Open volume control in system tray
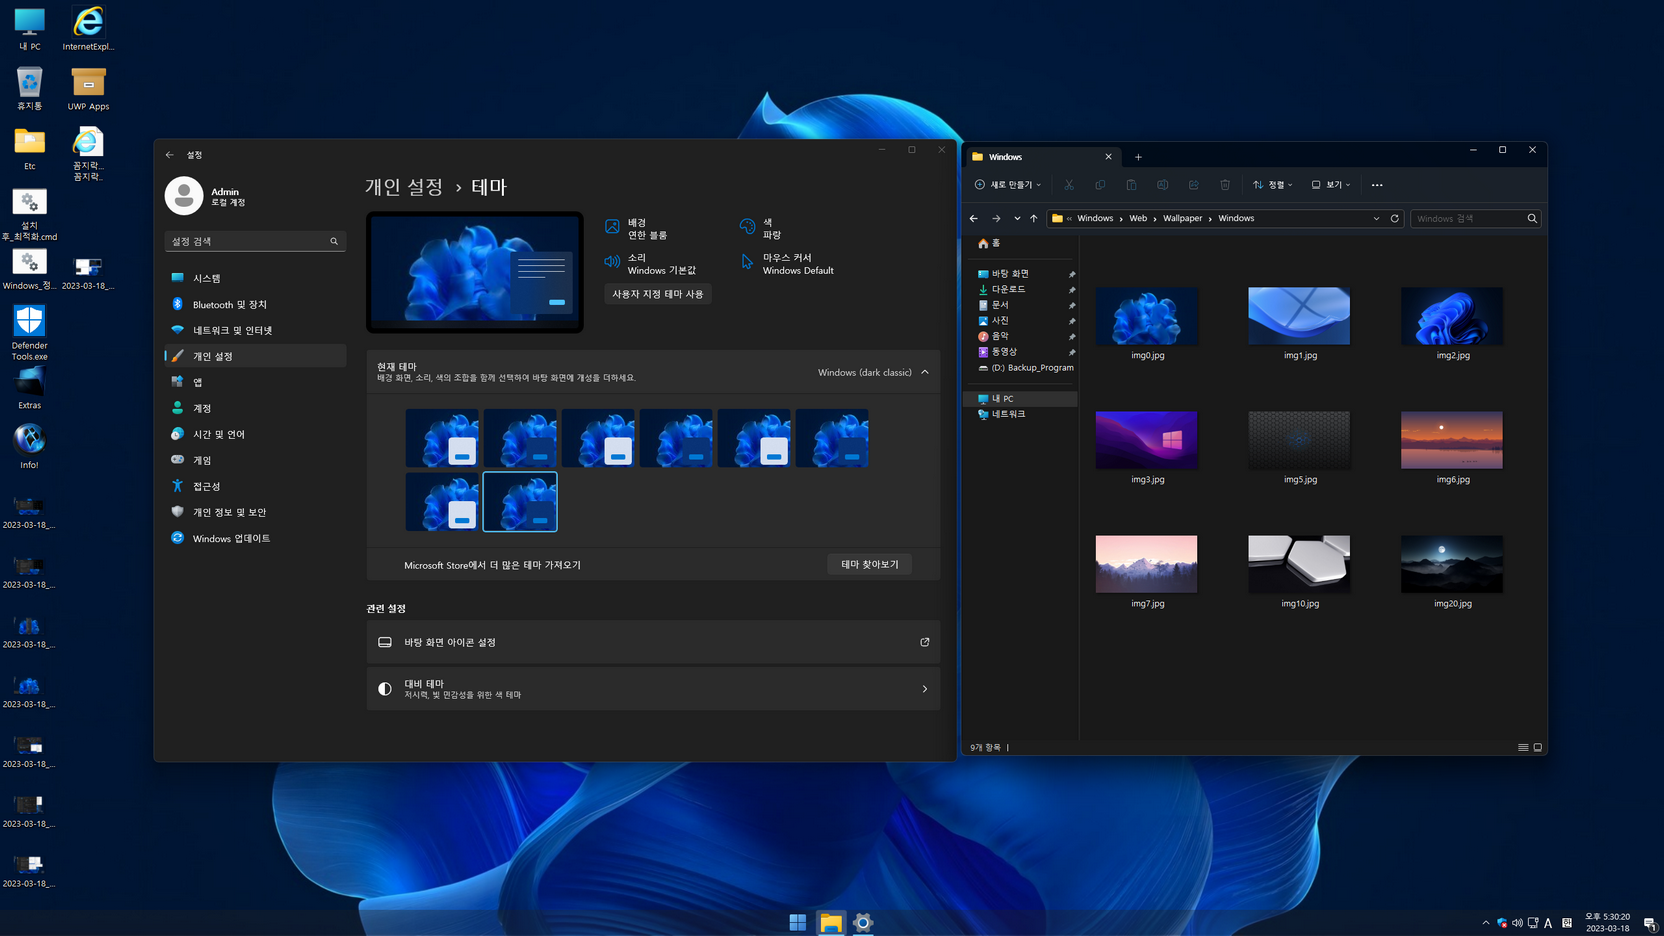 click(1517, 923)
